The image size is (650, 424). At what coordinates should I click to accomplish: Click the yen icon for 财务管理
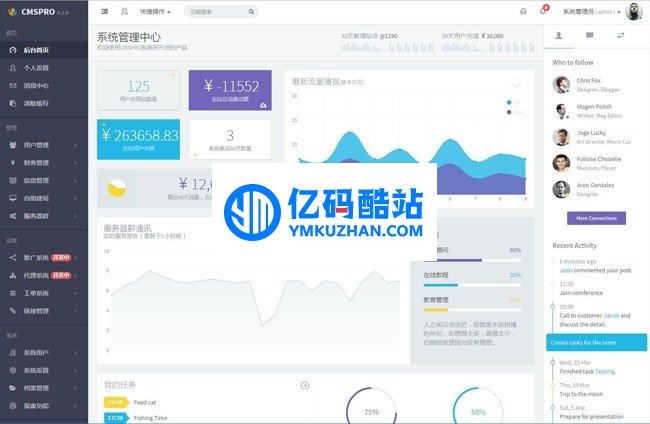[x=13, y=163]
